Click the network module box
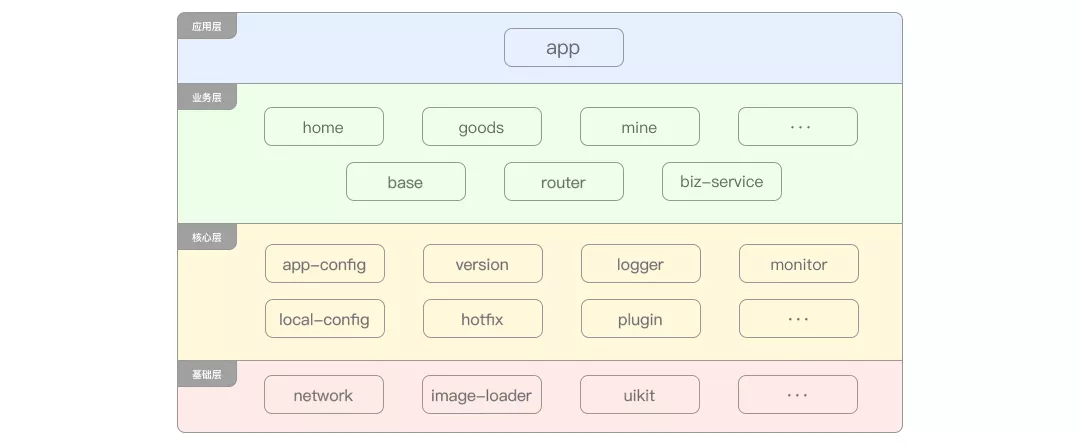The image size is (1080, 445). (324, 395)
